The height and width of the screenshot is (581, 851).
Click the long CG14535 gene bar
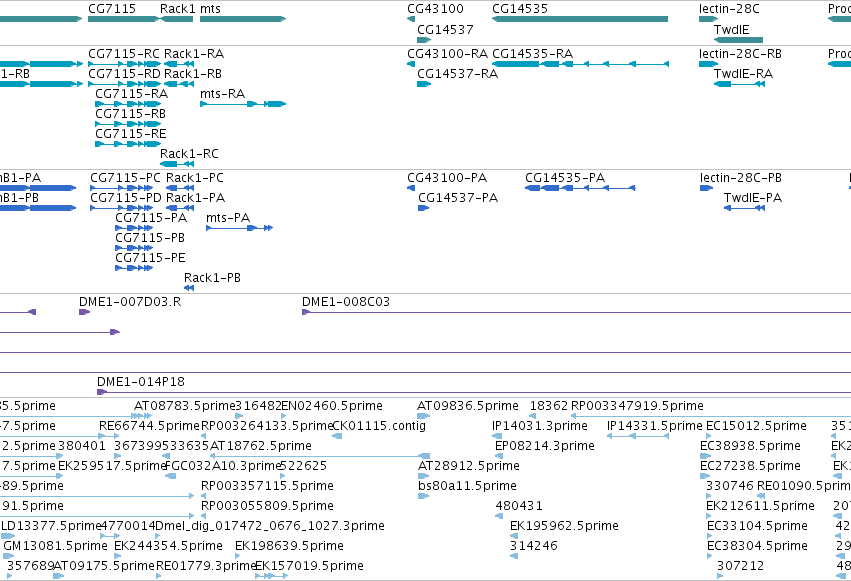point(580,19)
